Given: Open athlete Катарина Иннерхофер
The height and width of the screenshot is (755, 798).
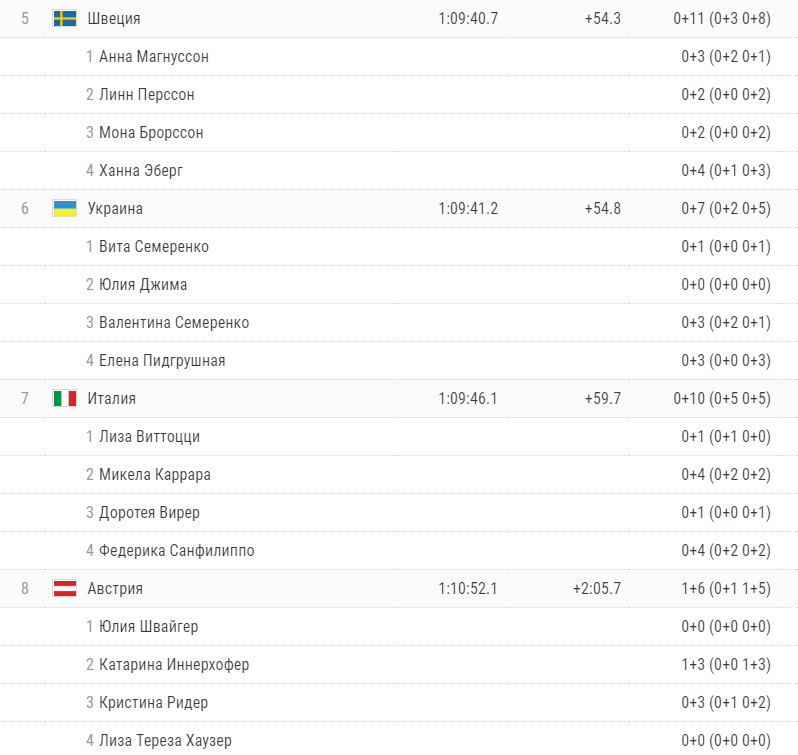Looking at the screenshot, I should click(x=174, y=664).
